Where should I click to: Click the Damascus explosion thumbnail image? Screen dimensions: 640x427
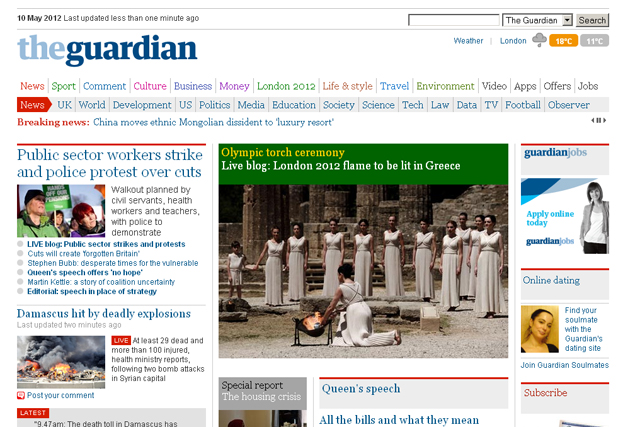(x=61, y=362)
